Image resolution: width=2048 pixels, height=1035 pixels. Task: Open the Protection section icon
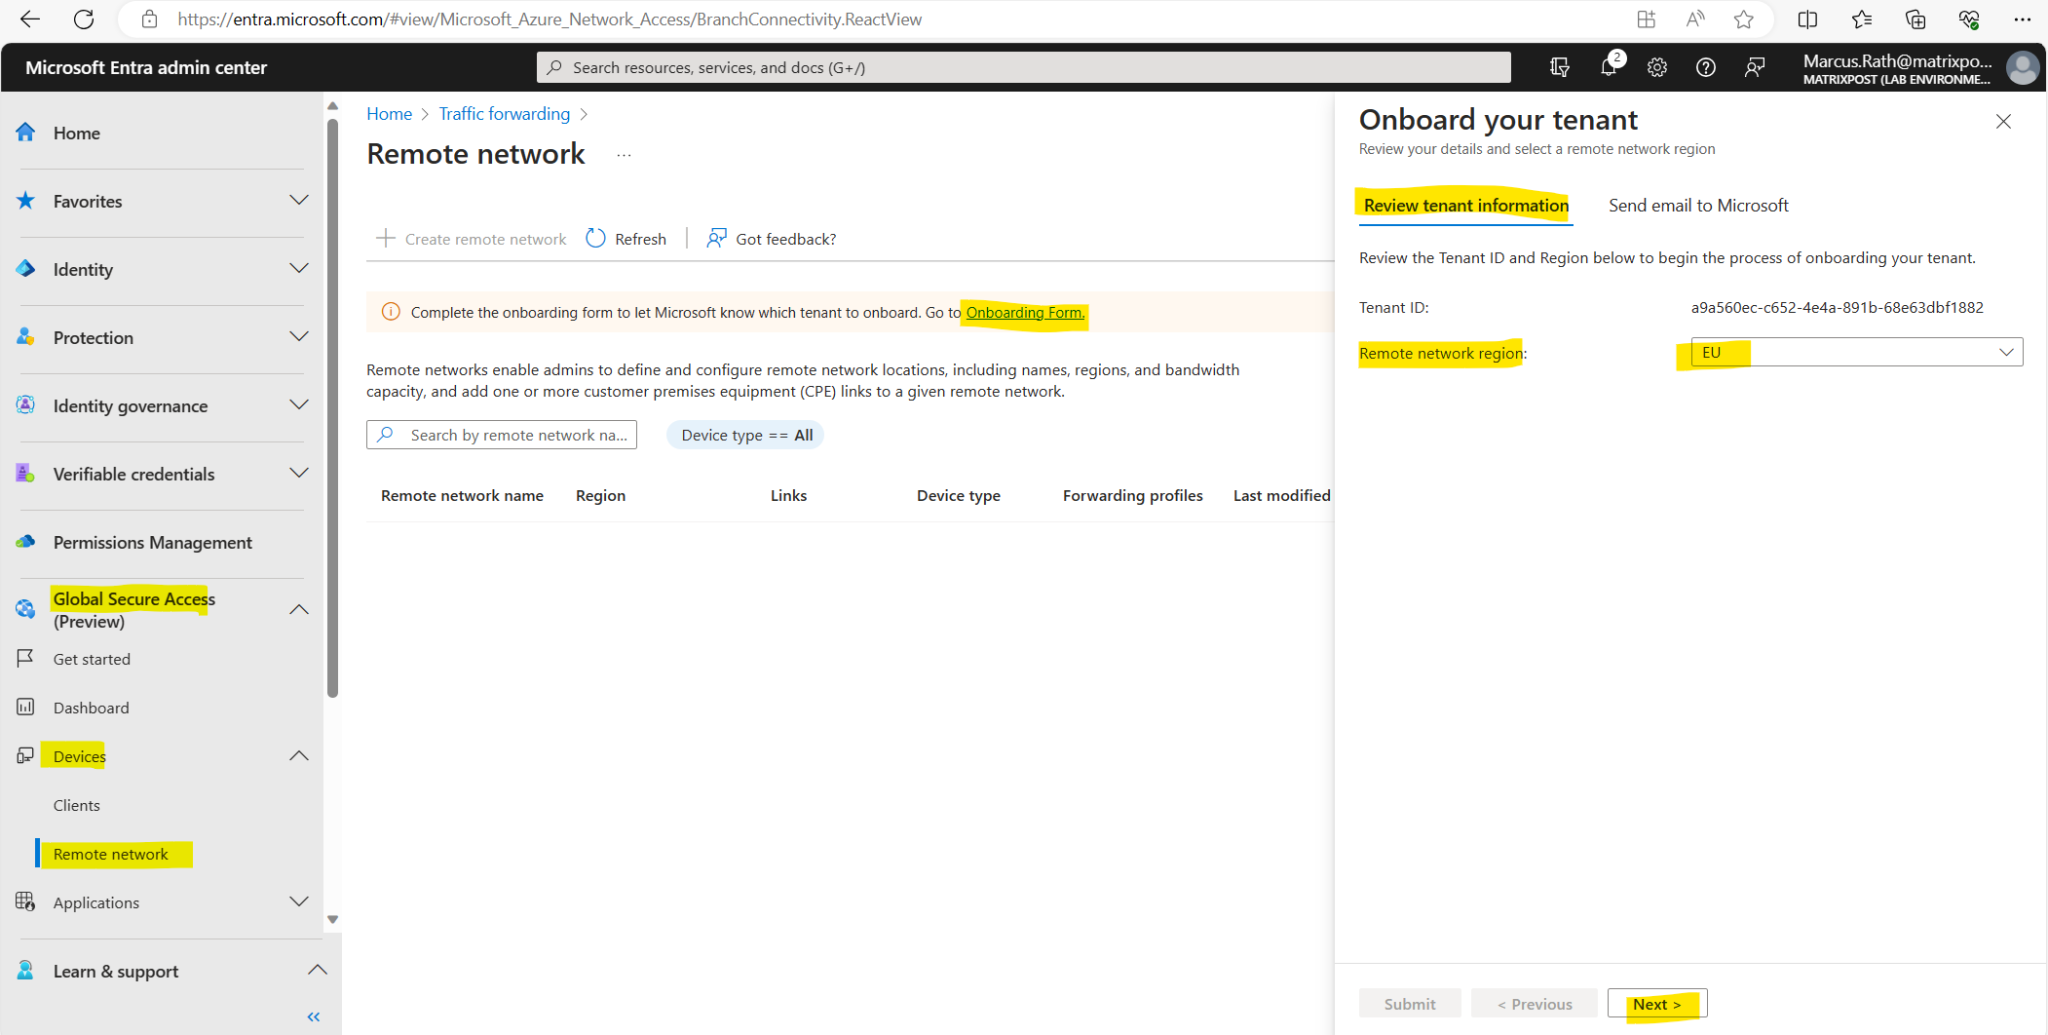25,337
